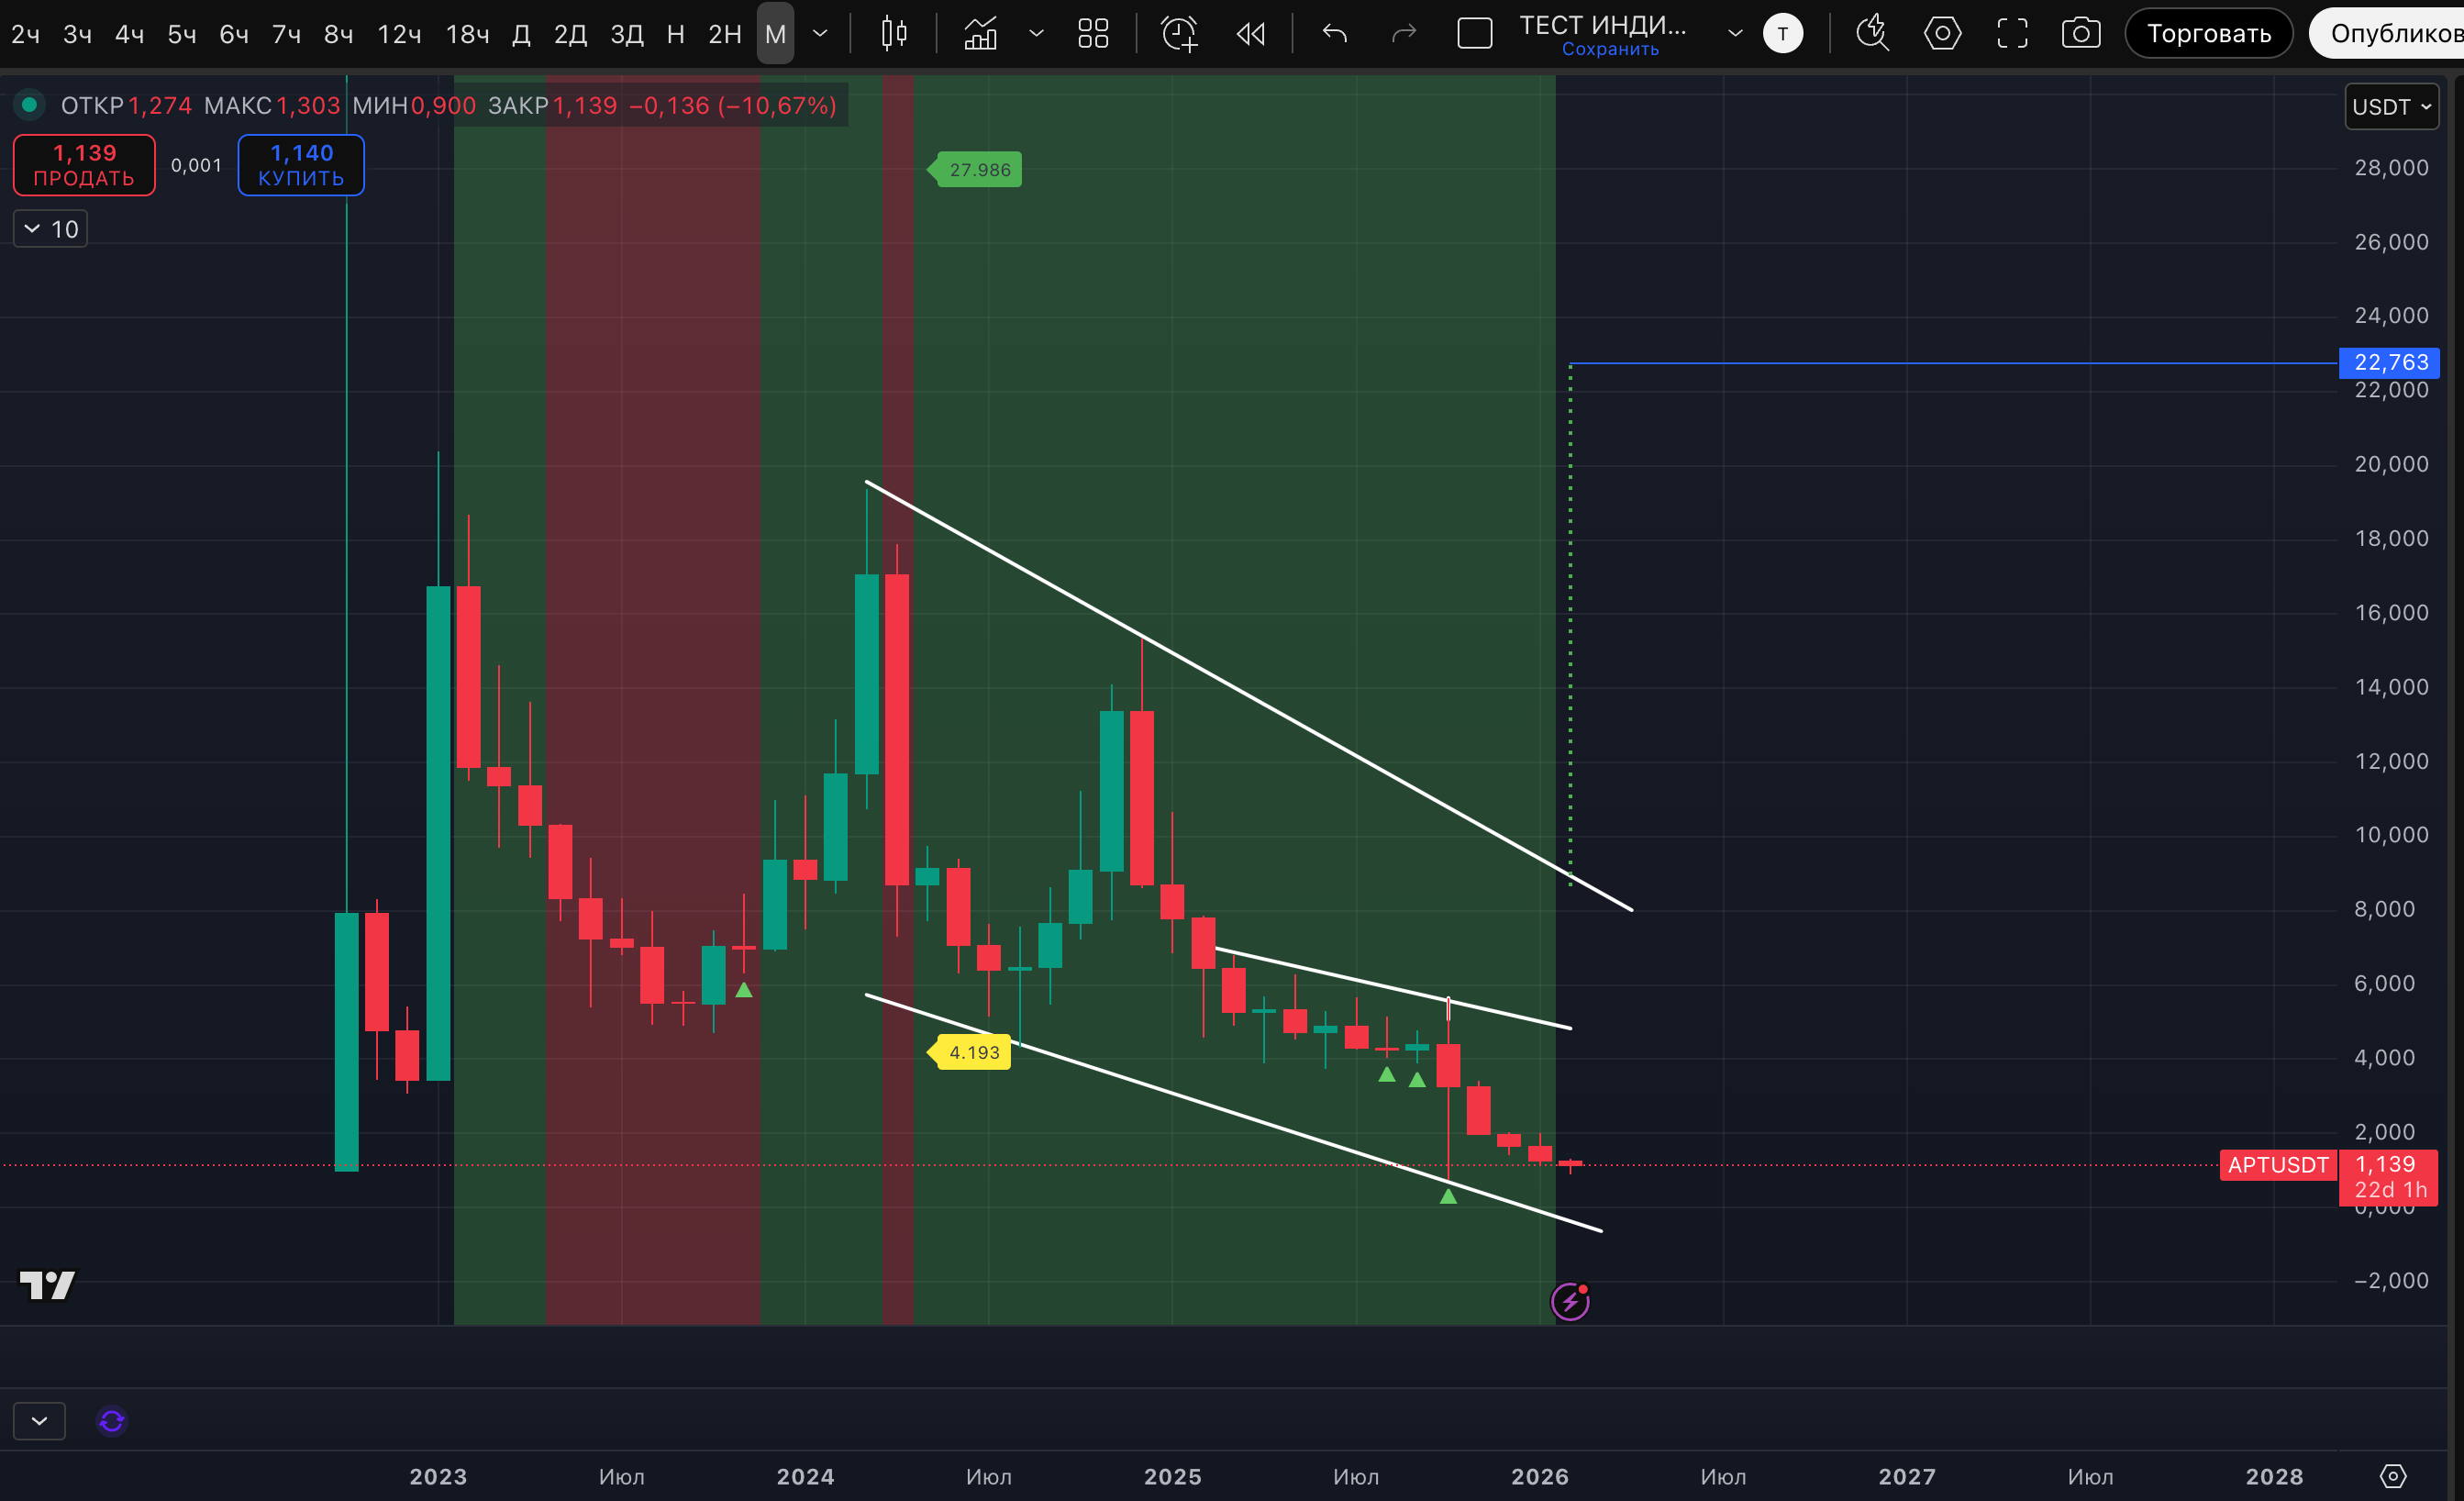Enter fullscreen mode
This screenshot has height=1501, width=2464.
2012,34
